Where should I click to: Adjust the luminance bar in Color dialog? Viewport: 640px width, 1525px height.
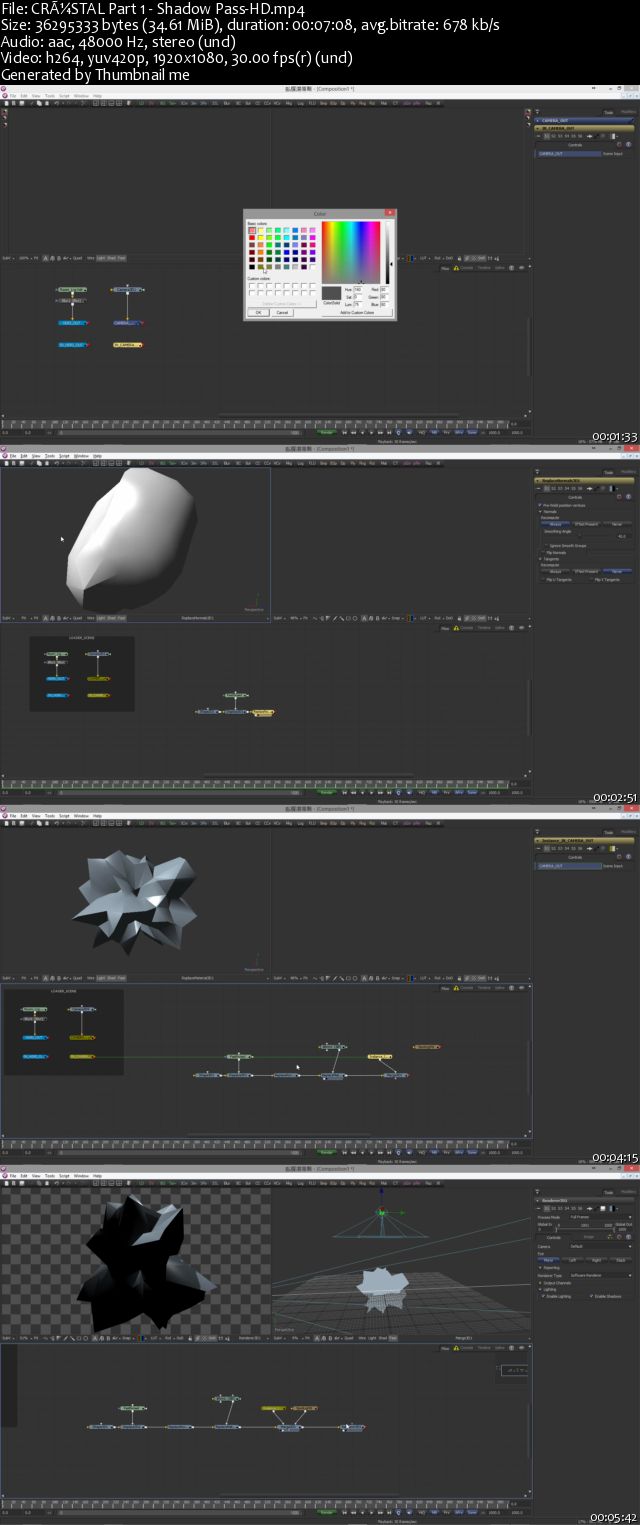coord(388,253)
